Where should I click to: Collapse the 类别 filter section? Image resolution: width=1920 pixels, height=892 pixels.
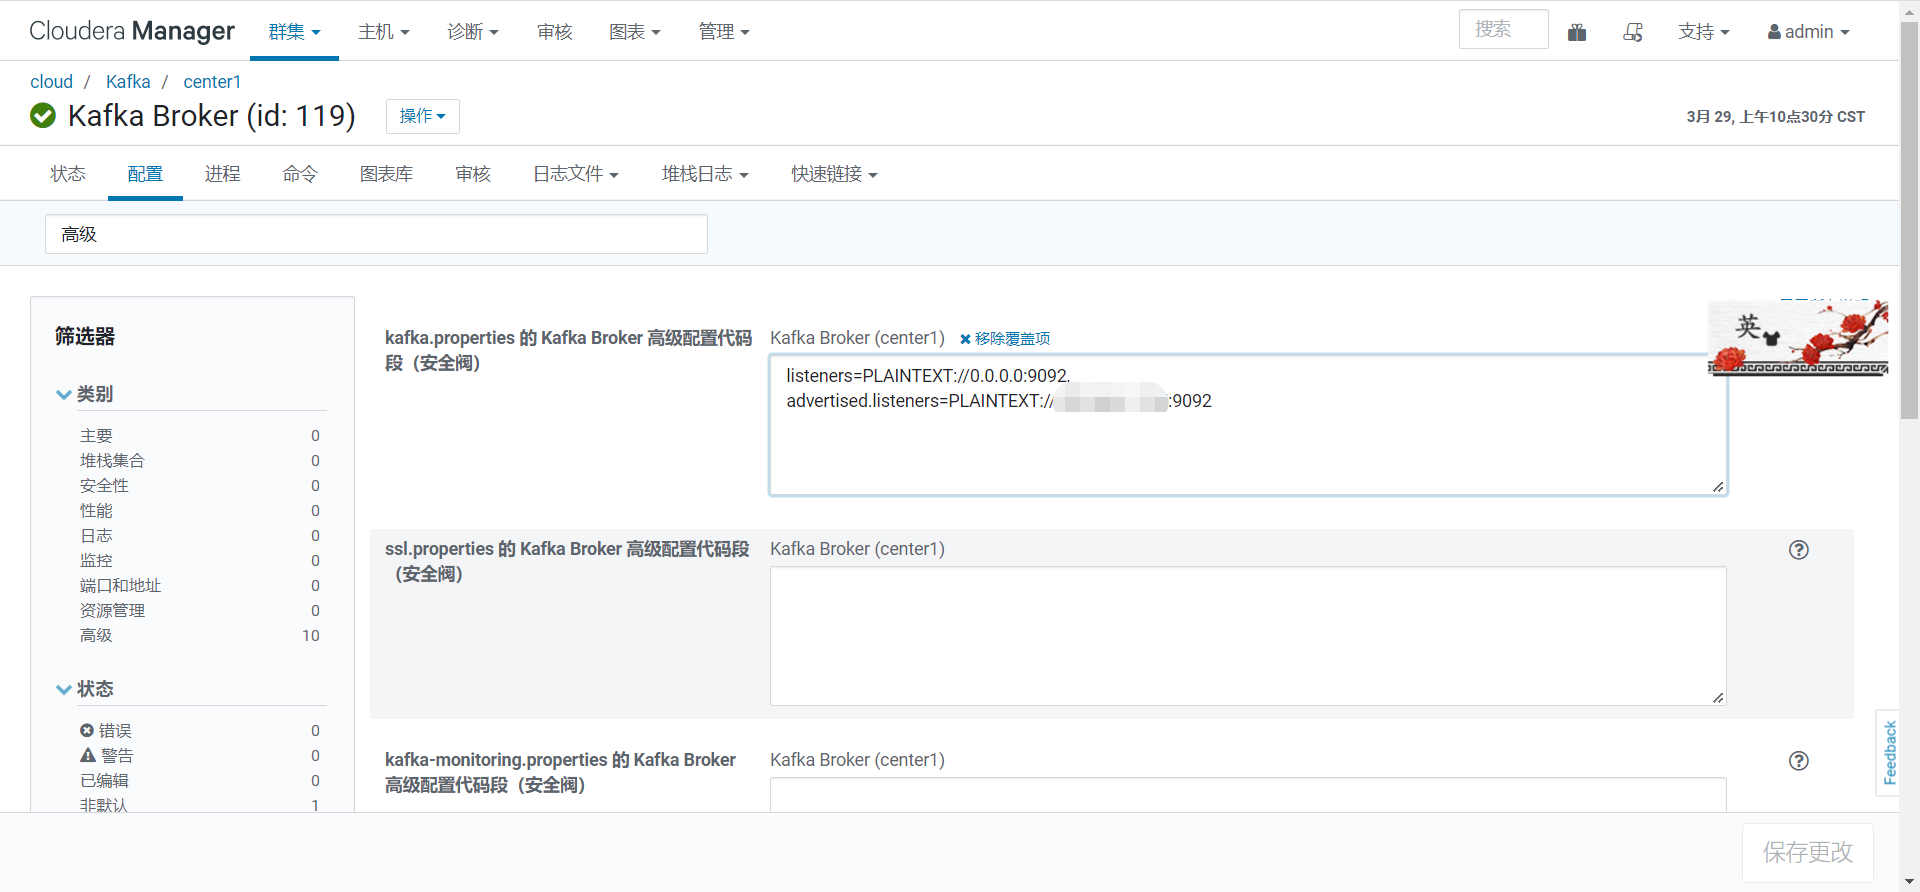pyautogui.click(x=85, y=394)
